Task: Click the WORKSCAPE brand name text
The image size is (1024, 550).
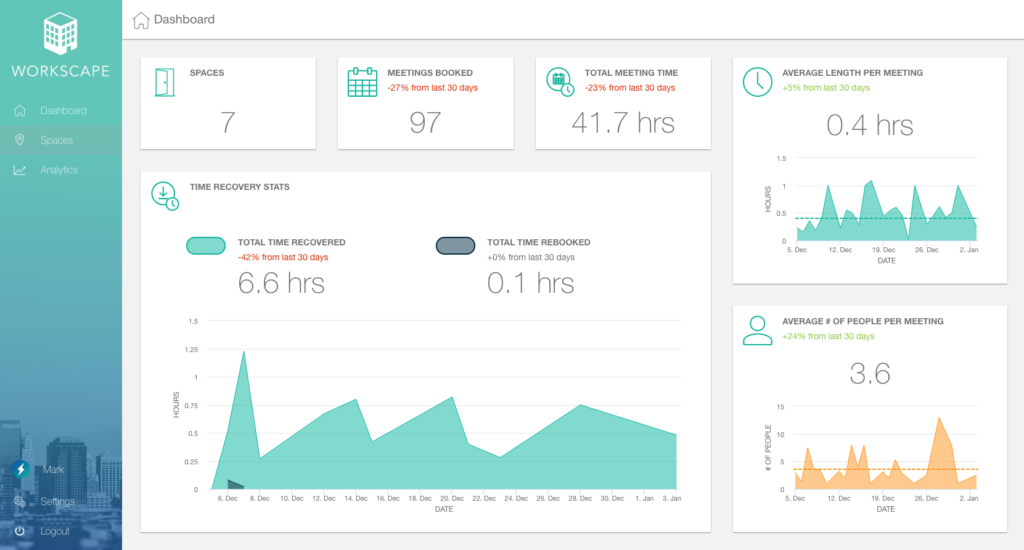Action: 61,71
